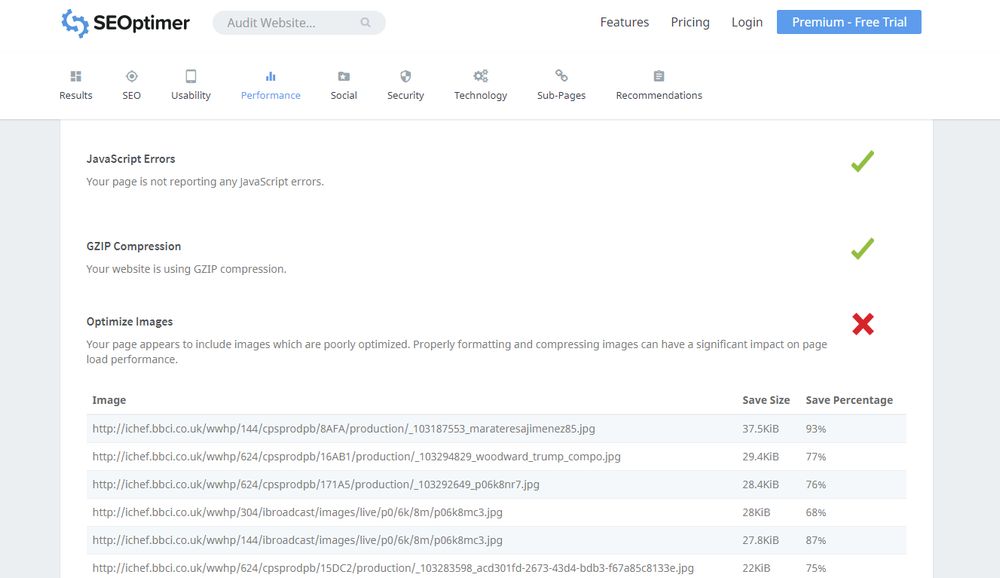Viewport: 1000px width, 578px height.
Task: Click the Social folder icon
Action: click(x=344, y=76)
